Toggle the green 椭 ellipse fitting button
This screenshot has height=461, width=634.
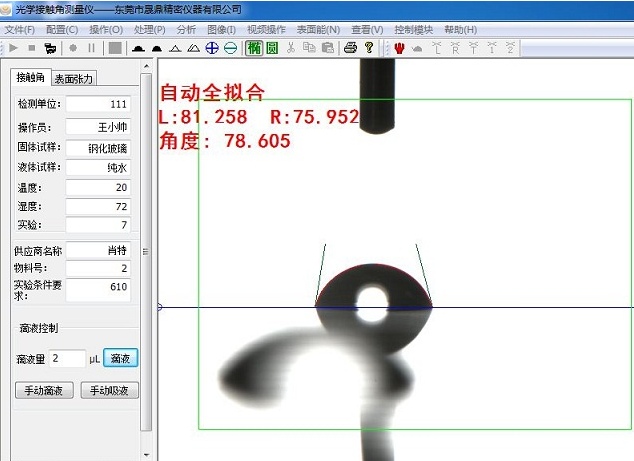click(254, 48)
